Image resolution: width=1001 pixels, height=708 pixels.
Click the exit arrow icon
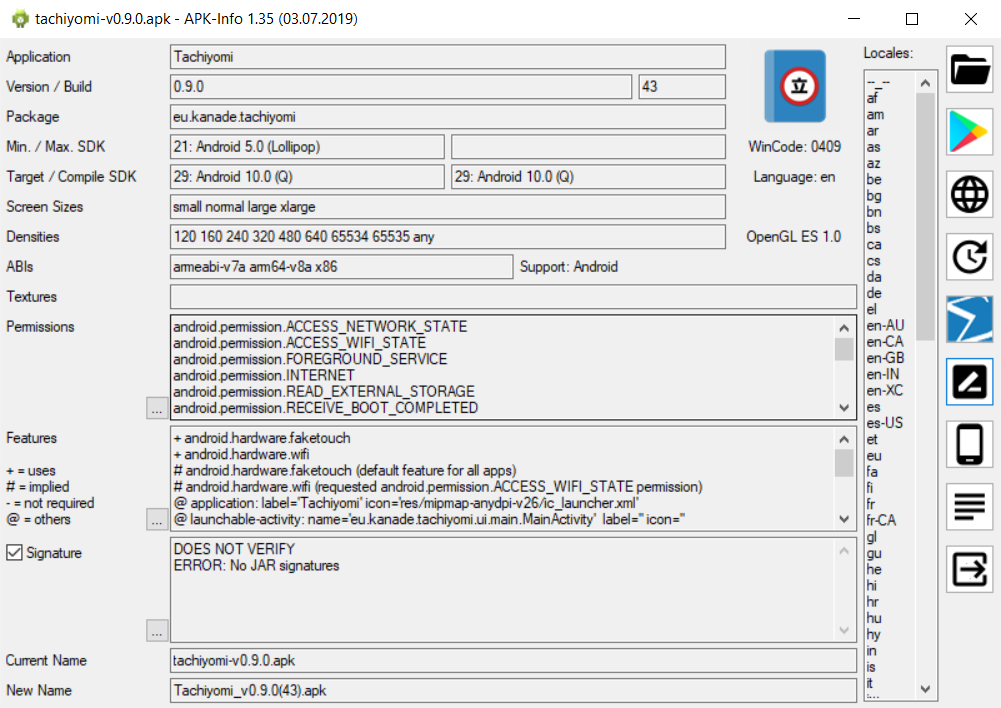point(969,569)
